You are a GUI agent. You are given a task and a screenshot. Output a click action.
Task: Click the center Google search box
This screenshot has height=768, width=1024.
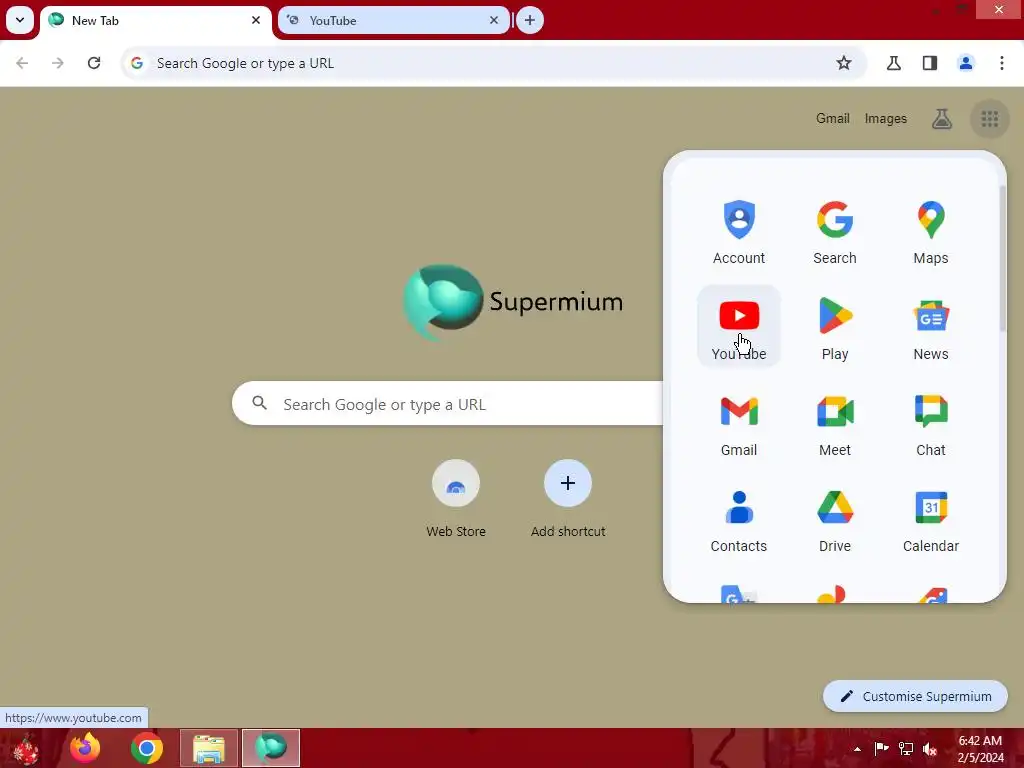pos(448,404)
